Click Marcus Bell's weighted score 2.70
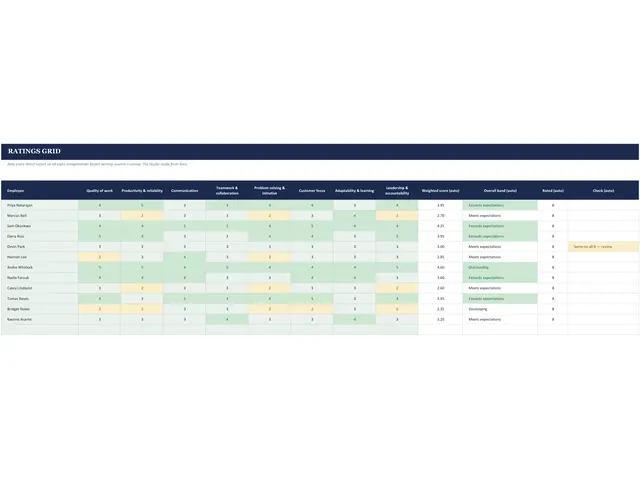The width and height of the screenshot is (640, 480). pos(440,216)
